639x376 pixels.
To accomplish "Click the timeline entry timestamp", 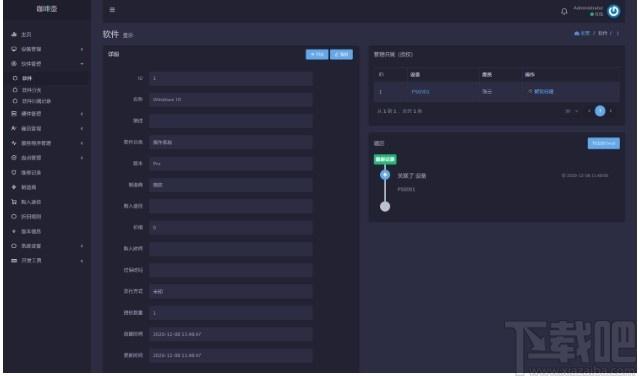I will tap(584, 176).
